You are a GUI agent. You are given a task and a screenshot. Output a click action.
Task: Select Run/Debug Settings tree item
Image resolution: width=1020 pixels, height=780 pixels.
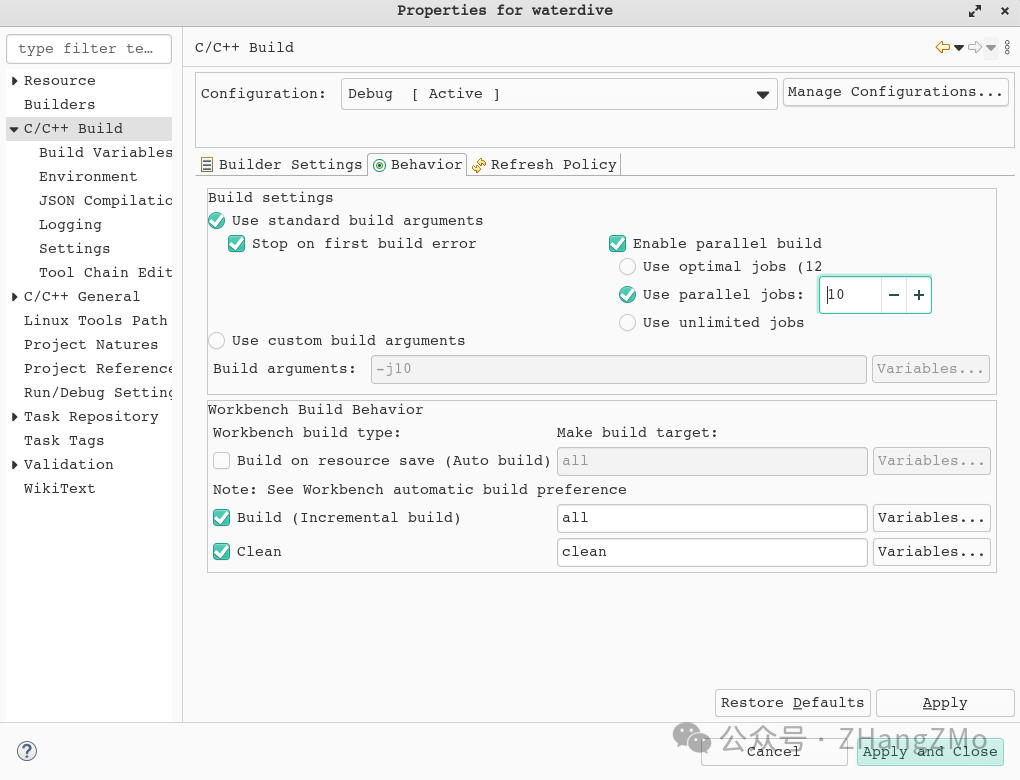pyautogui.click(x=98, y=393)
